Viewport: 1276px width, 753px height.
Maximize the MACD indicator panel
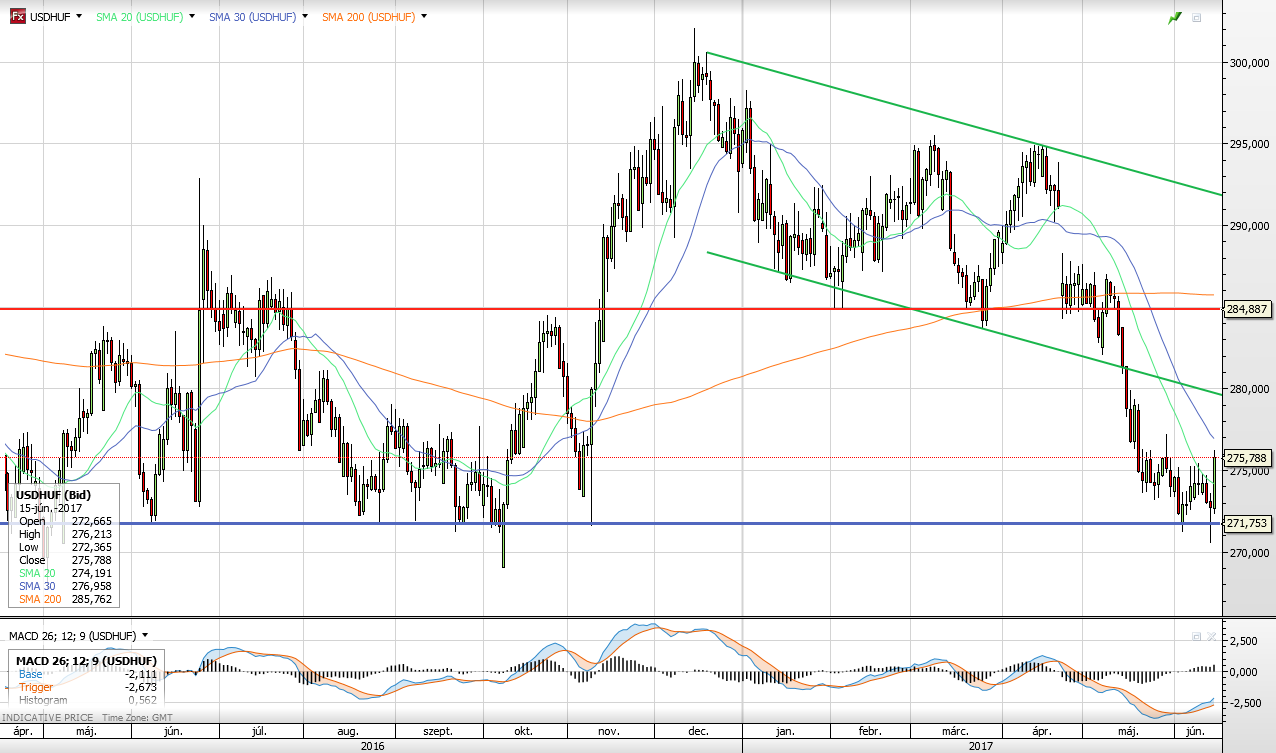coord(1196,636)
